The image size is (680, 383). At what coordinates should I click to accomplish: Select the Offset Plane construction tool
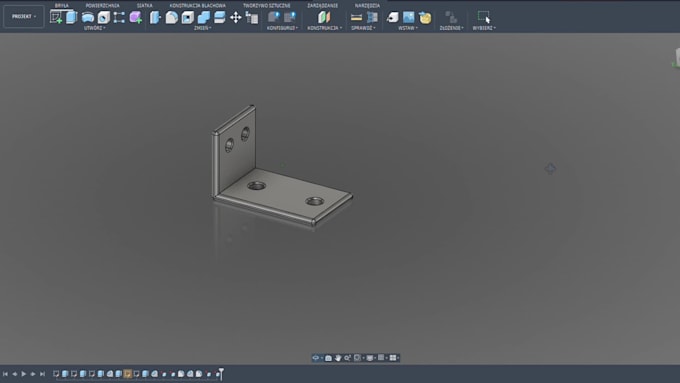(324, 17)
